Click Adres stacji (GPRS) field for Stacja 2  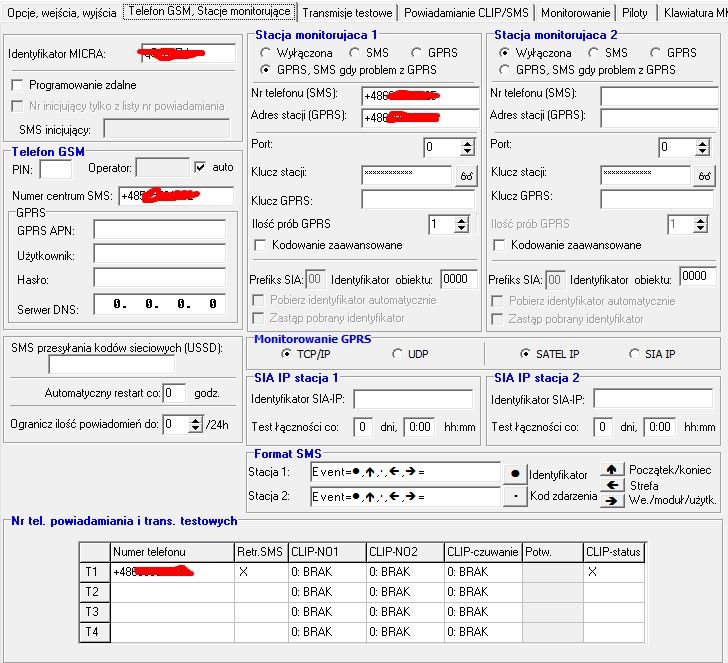659,118
